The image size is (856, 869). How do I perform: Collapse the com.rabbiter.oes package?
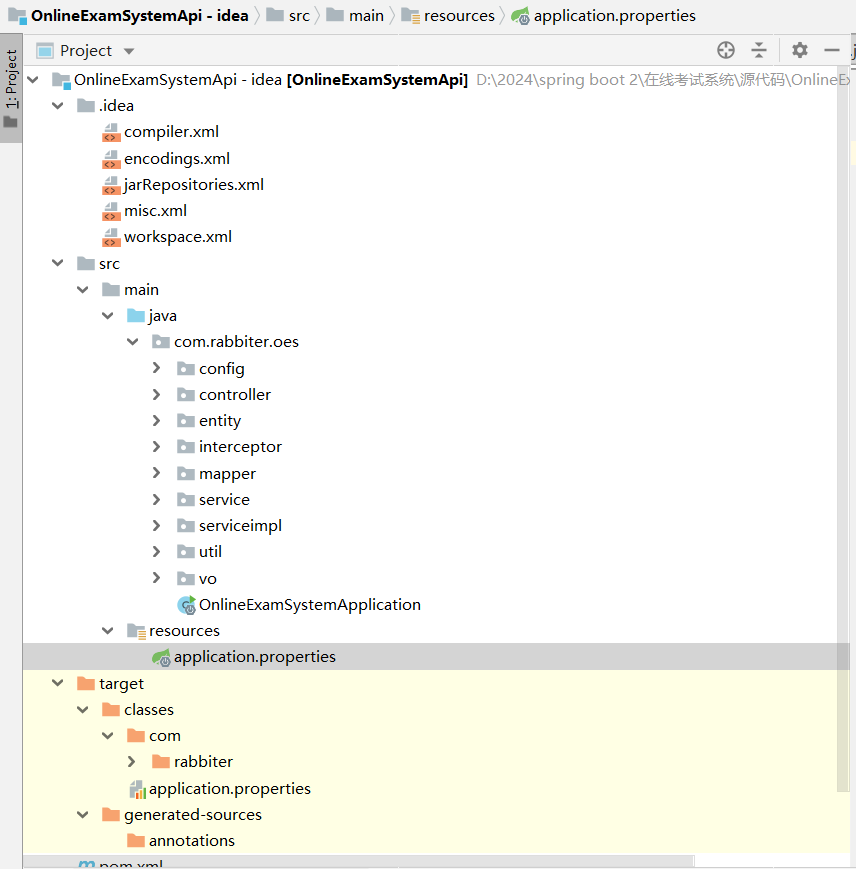[132, 342]
